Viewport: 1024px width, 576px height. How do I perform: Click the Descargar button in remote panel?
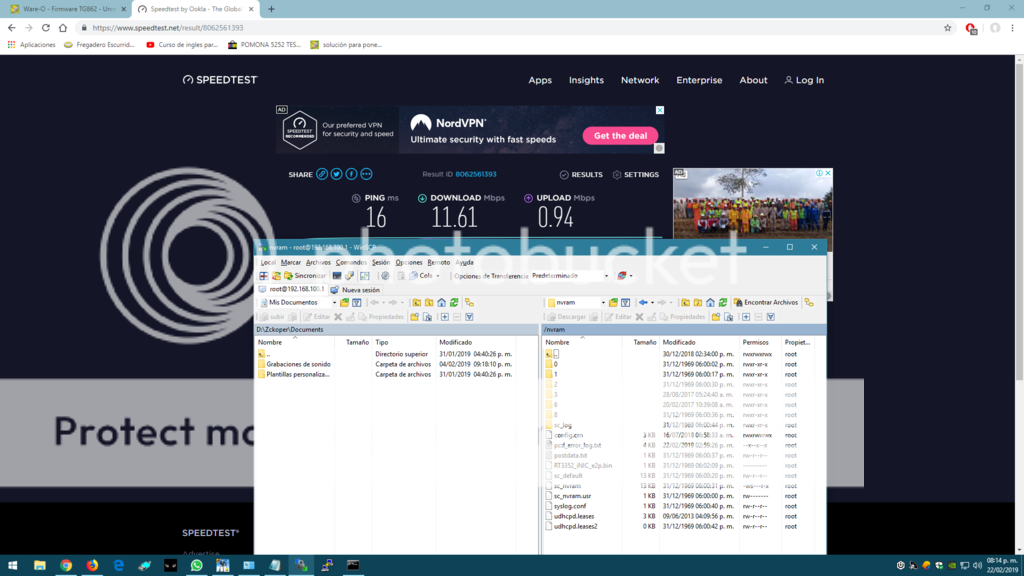(567, 317)
